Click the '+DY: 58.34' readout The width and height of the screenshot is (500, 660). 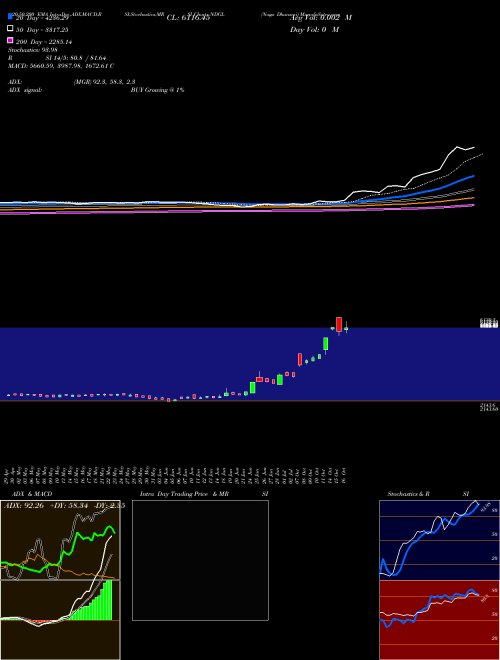(x=69, y=505)
